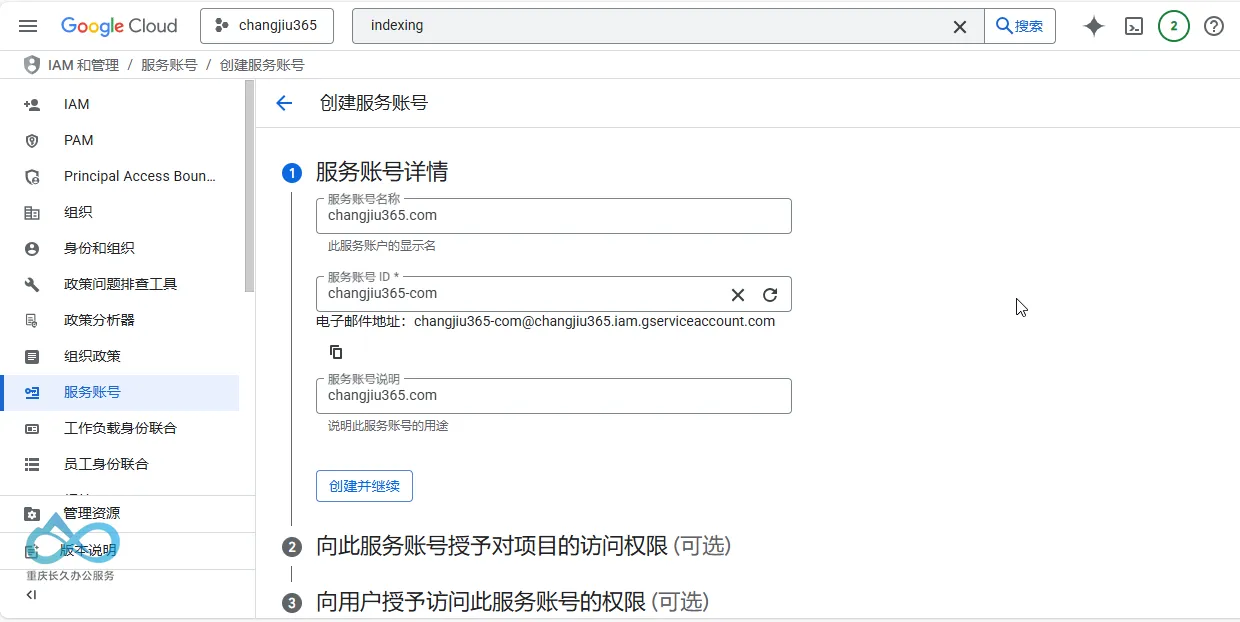The width and height of the screenshot is (1240, 622).
Task: Open 政策分析器 in the sidebar
Action: point(120,320)
